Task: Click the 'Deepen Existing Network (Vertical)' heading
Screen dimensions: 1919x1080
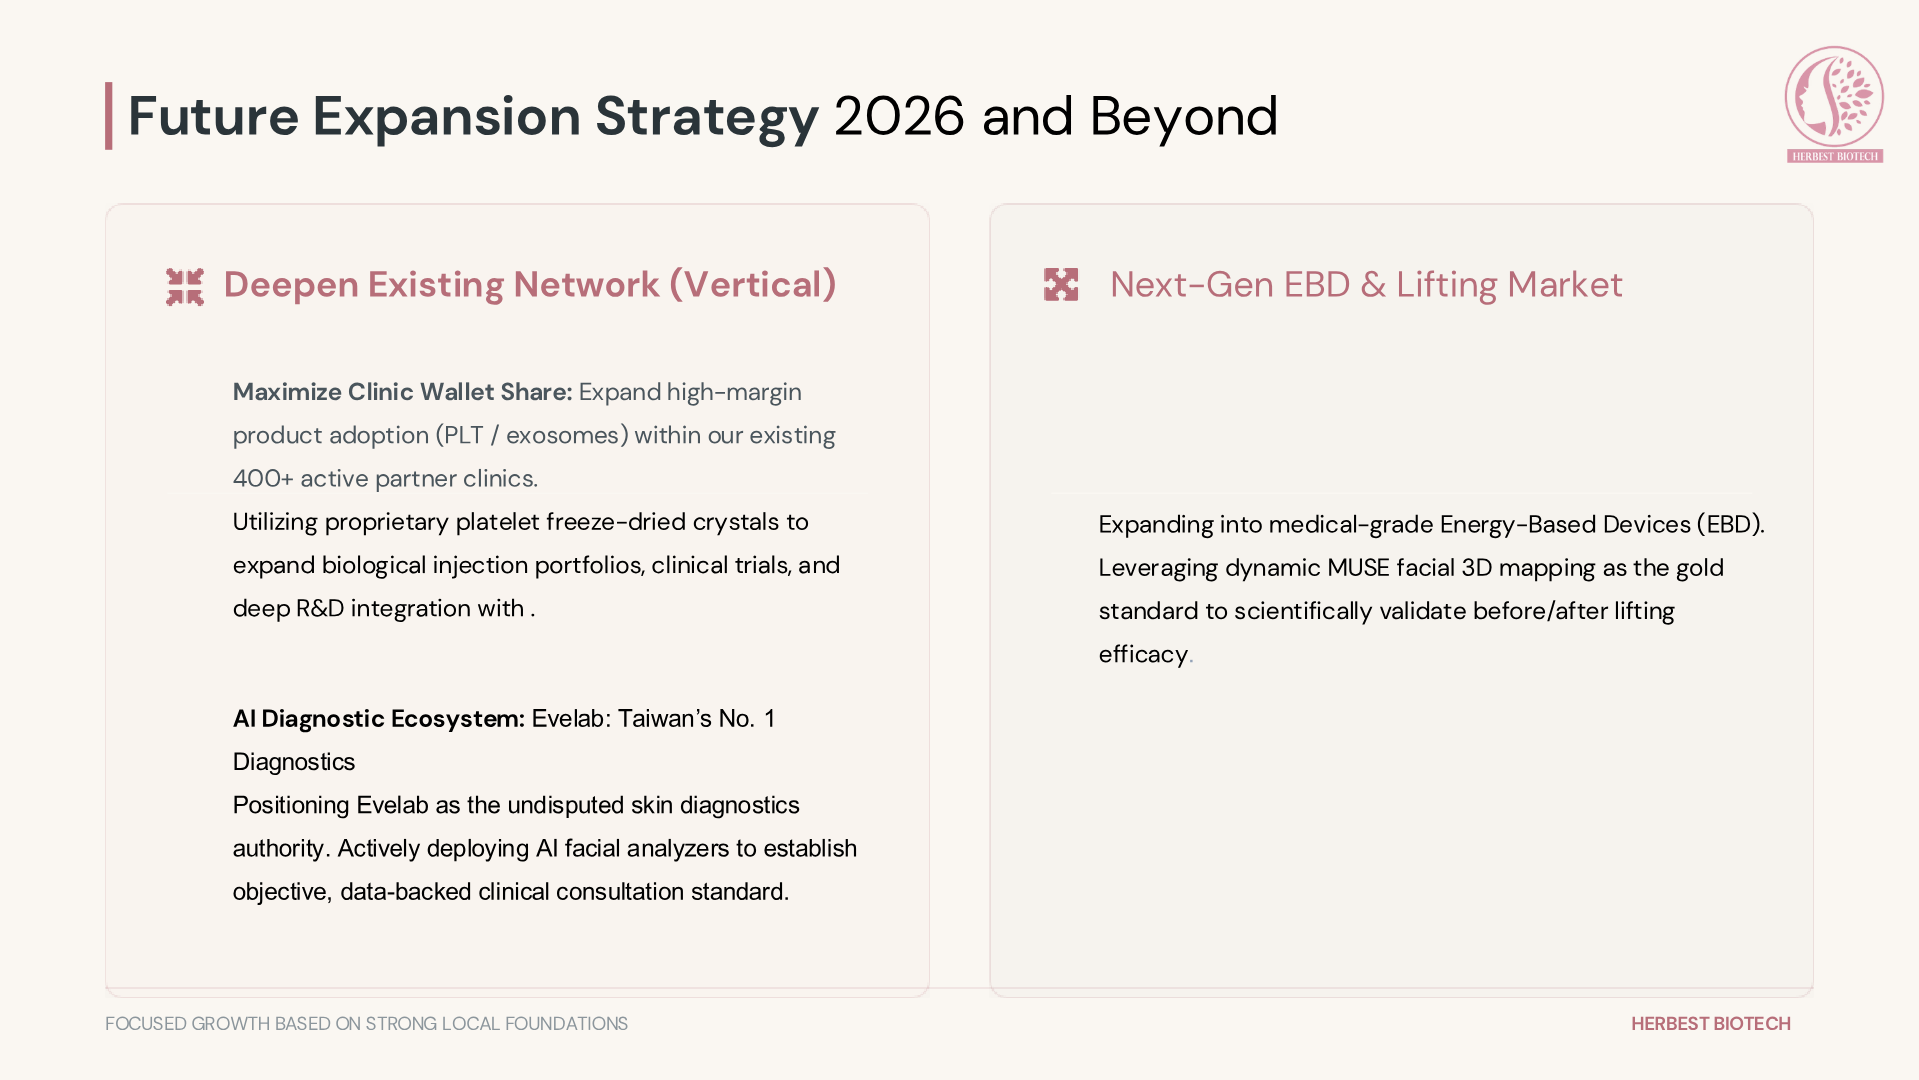Action: 530,285
